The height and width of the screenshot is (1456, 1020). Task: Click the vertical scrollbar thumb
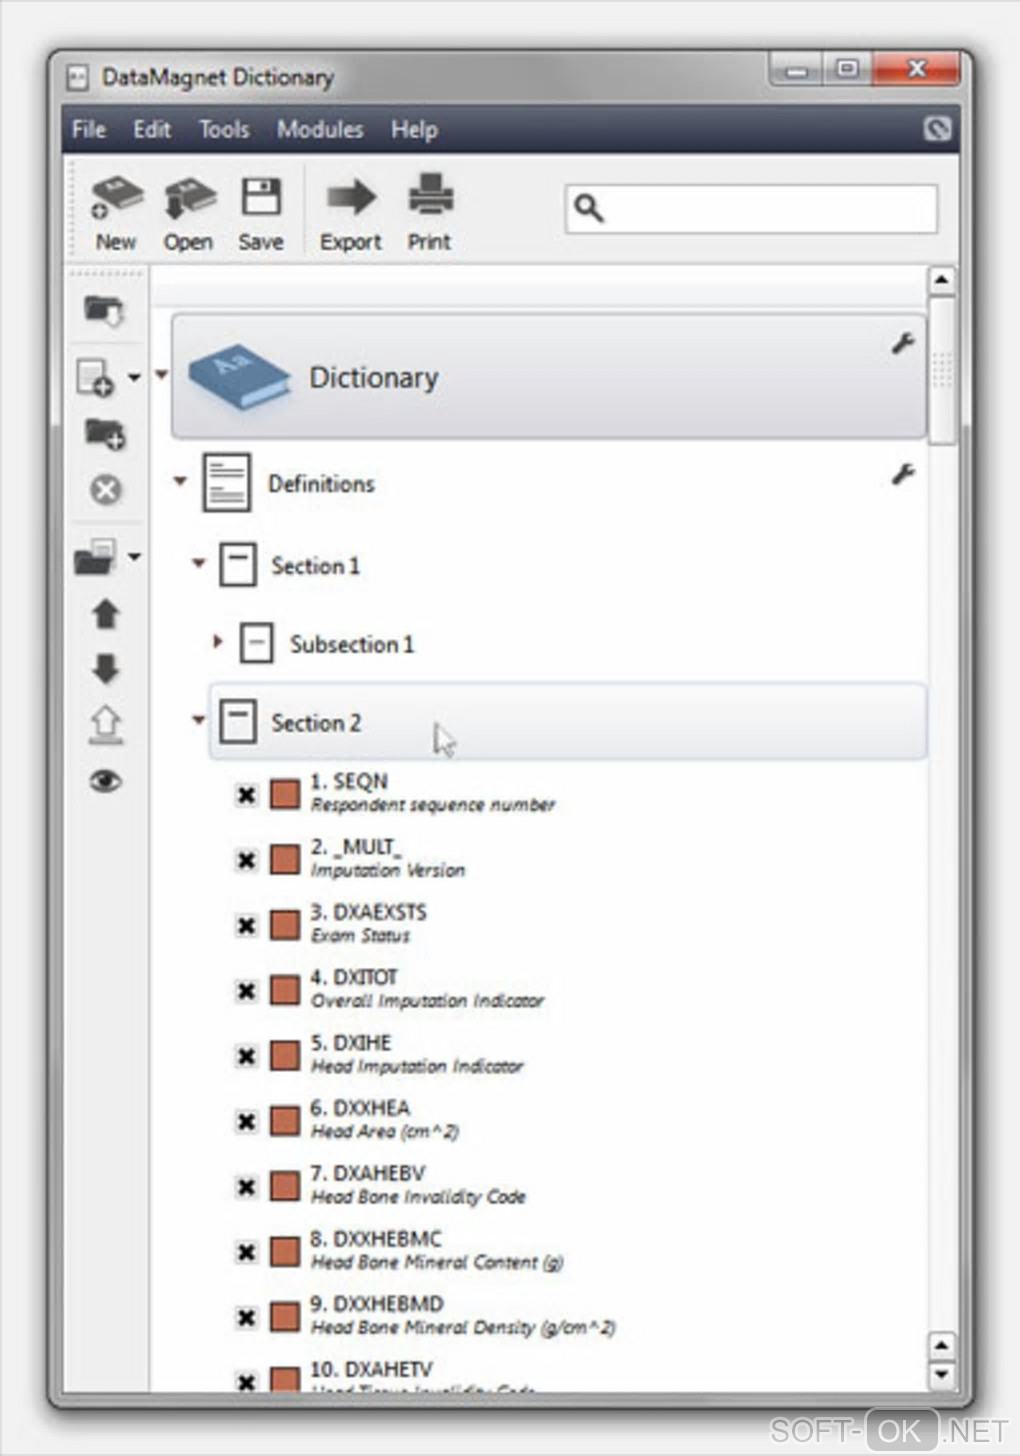click(942, 370)
